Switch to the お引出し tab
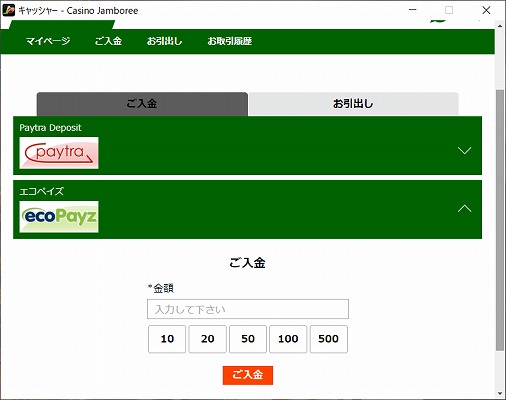Screen dimensions: 506x400 353,104
